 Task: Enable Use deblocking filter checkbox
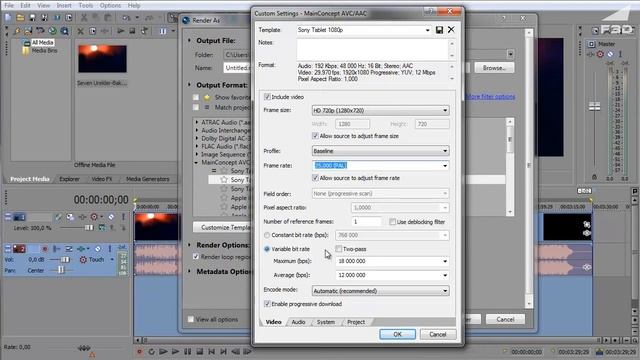pyautogui.click(x=392, y=222)
